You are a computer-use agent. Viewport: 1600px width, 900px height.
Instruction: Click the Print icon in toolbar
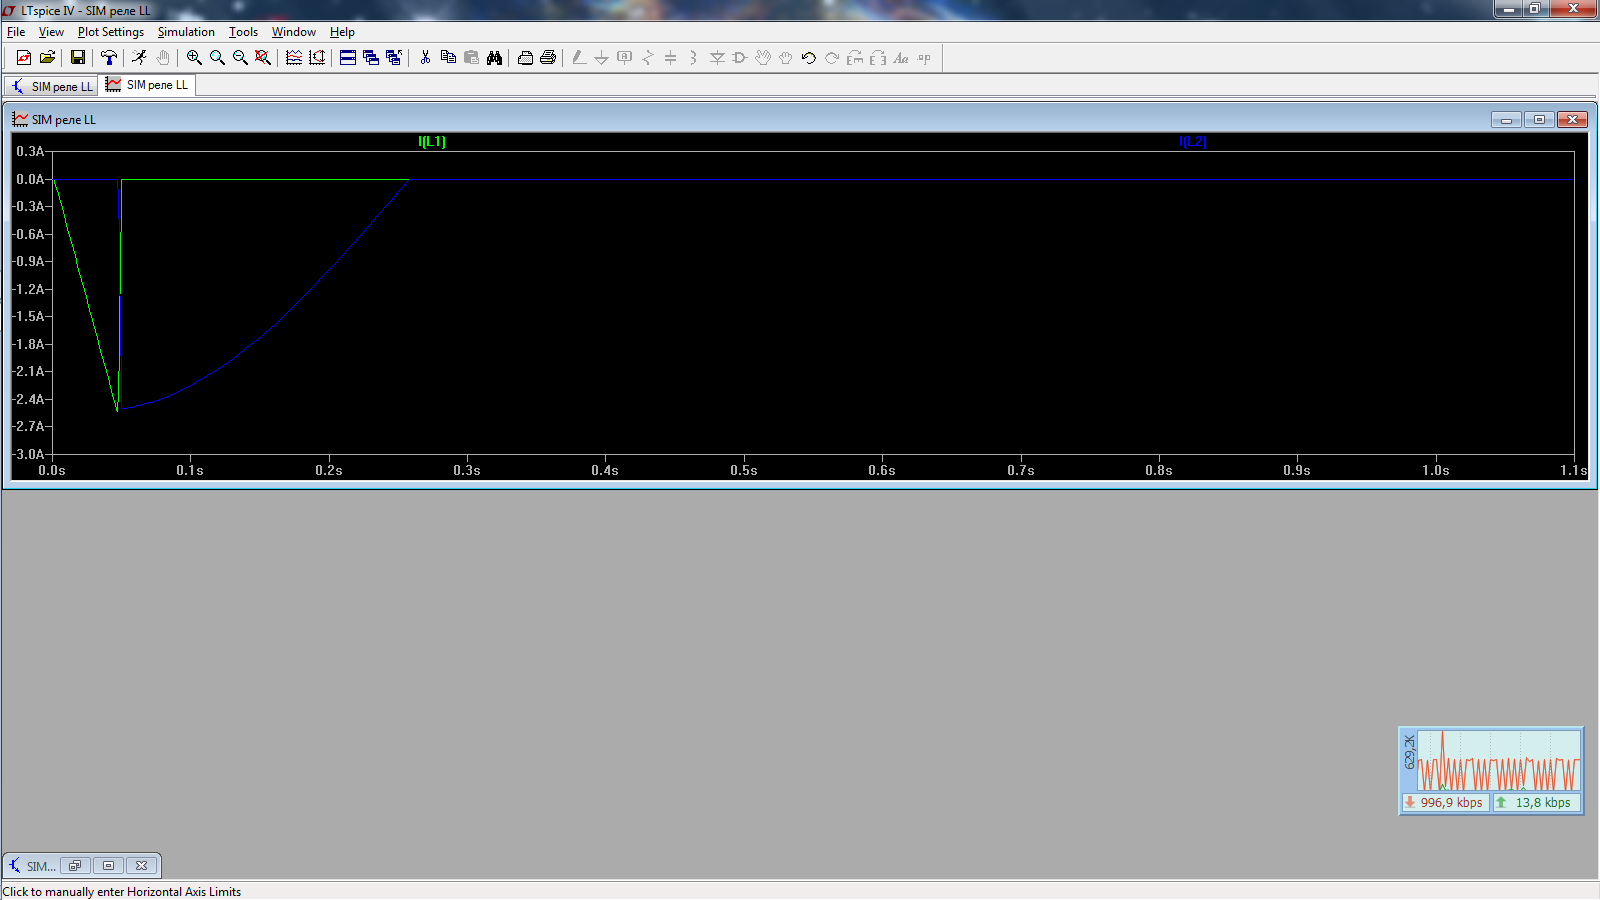coord(548,58)
